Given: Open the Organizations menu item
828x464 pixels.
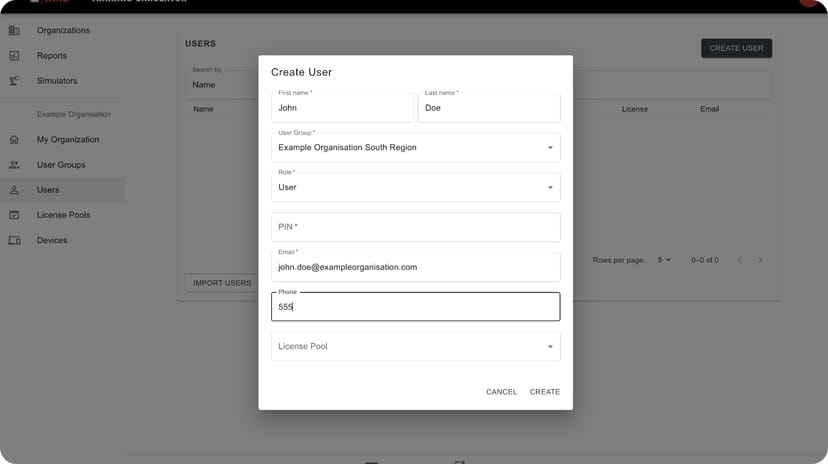Looking at the screenshot, I should [x=62, y=31].
